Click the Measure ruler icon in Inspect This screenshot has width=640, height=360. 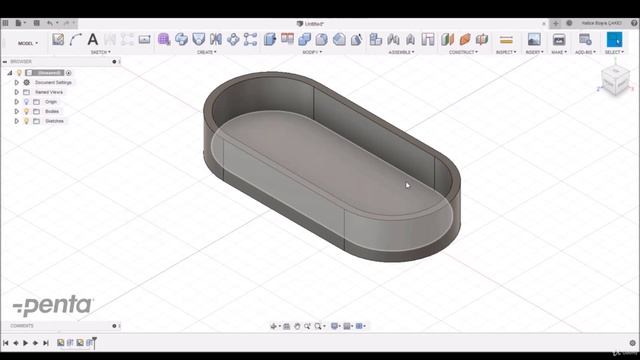(506, 40)
